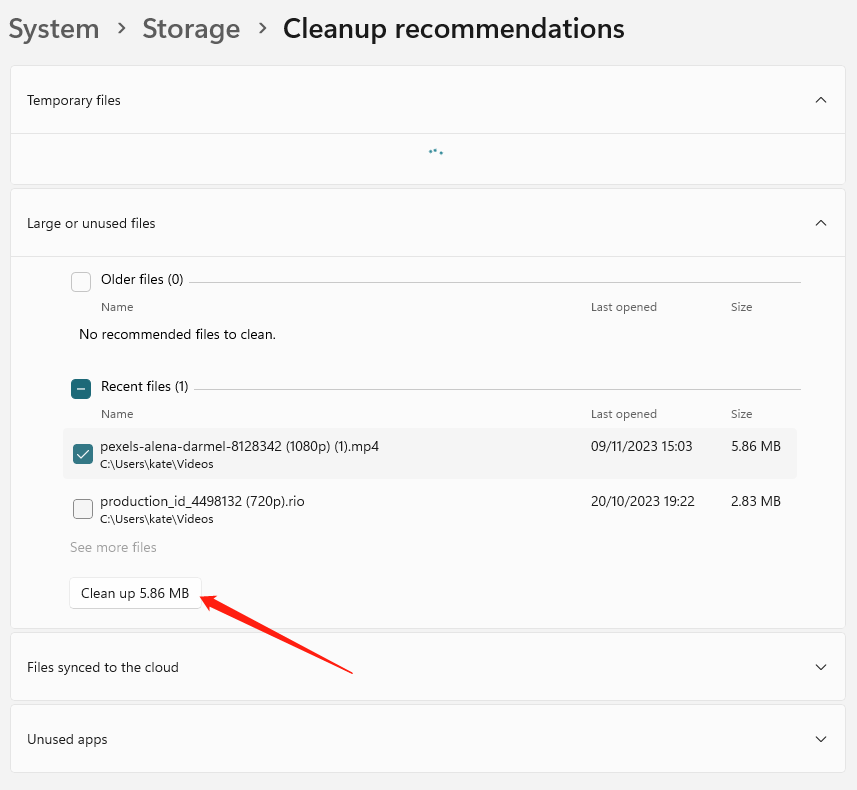Expand Files synced to the cloud chevron

[x=820, y=667]
